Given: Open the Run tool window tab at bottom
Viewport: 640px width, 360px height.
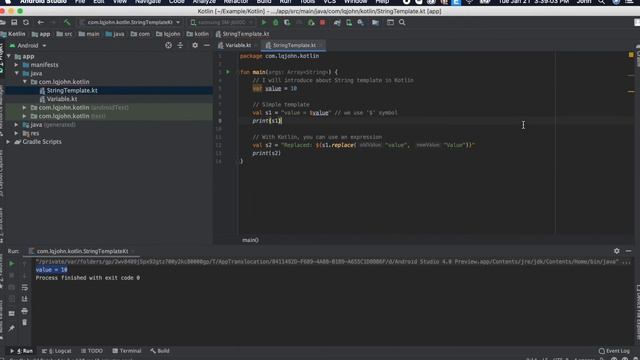Looking at the screenshot, I should pyautogui.click(x=21, y=351).
